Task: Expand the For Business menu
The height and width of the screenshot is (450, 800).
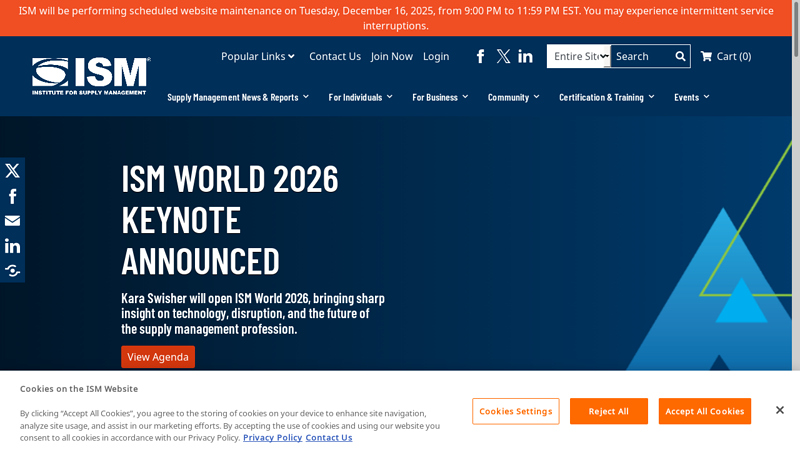Action: click(x=440, y=97)
